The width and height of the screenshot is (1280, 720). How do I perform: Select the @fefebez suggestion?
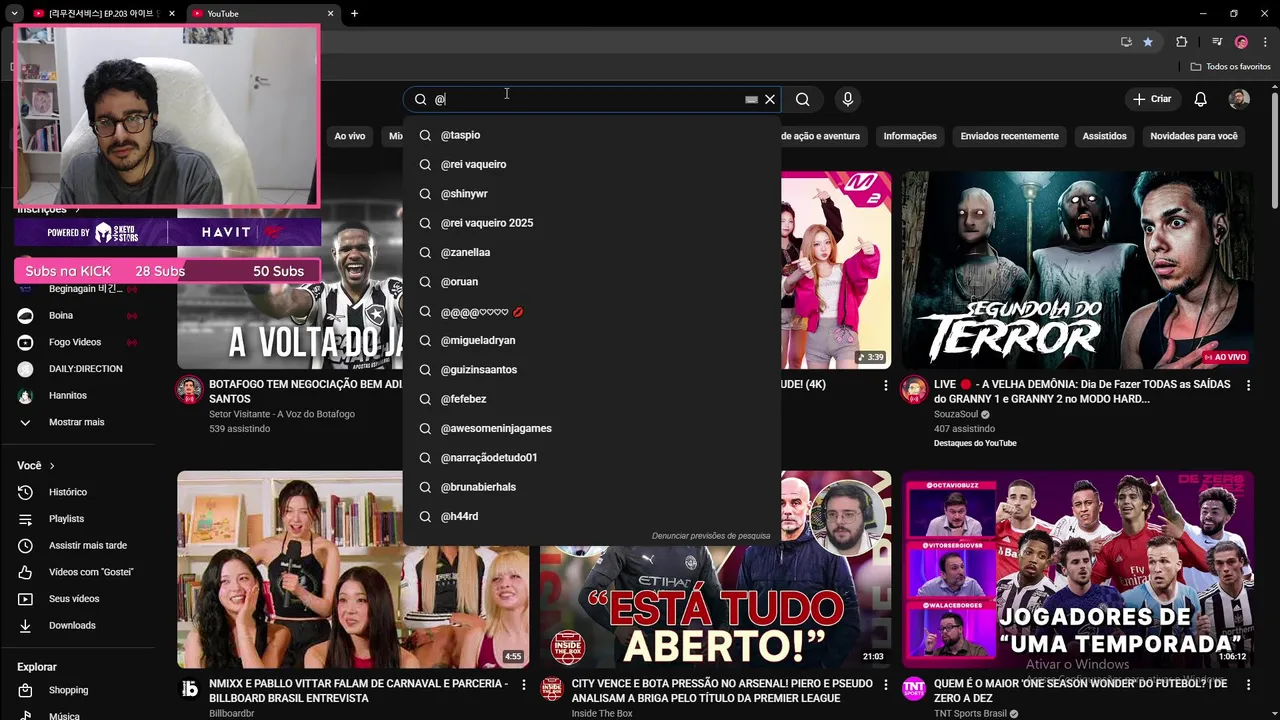coord(592,399)
